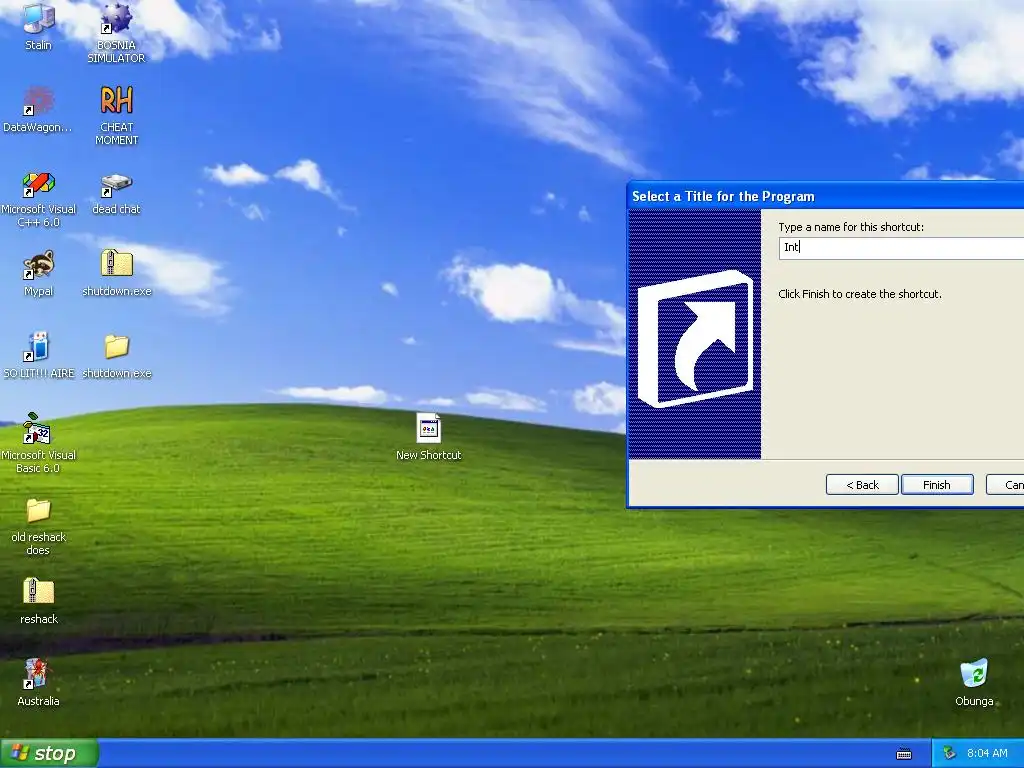This screenshot has height=768, width=1024.
Task: Select the plain shutdown.exe folder icon
Action: pos(116,347)
